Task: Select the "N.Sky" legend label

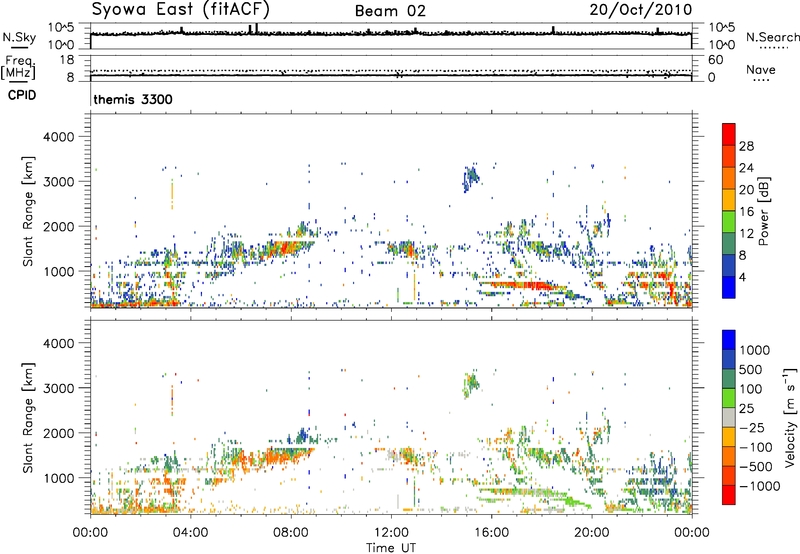Action: pos(19,37)
